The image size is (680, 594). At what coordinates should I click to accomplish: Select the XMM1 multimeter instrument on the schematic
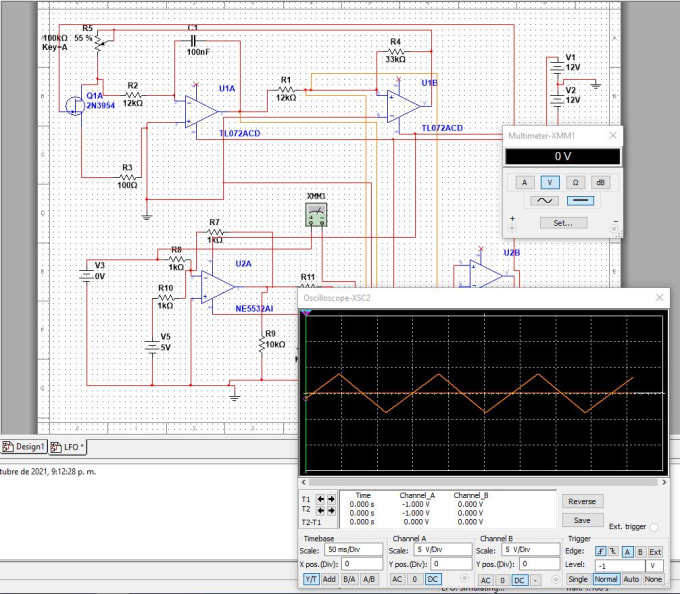(316, 215)
